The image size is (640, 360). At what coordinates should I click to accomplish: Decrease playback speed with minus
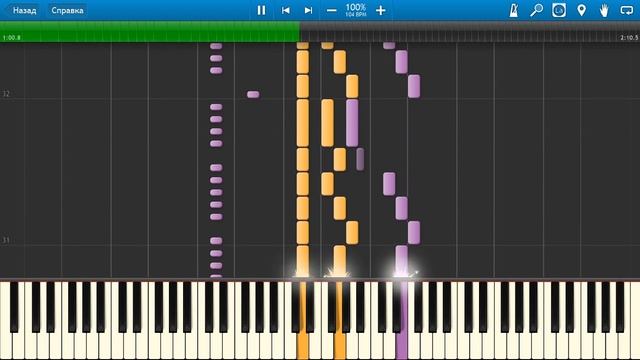[x=331, y=10]
